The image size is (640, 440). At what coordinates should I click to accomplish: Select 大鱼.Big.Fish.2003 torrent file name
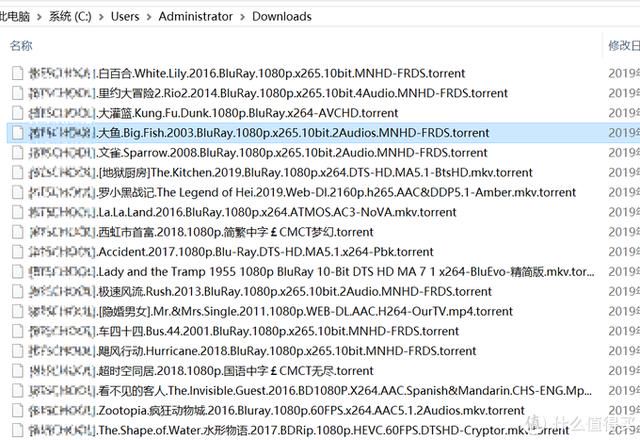(258, 133)
